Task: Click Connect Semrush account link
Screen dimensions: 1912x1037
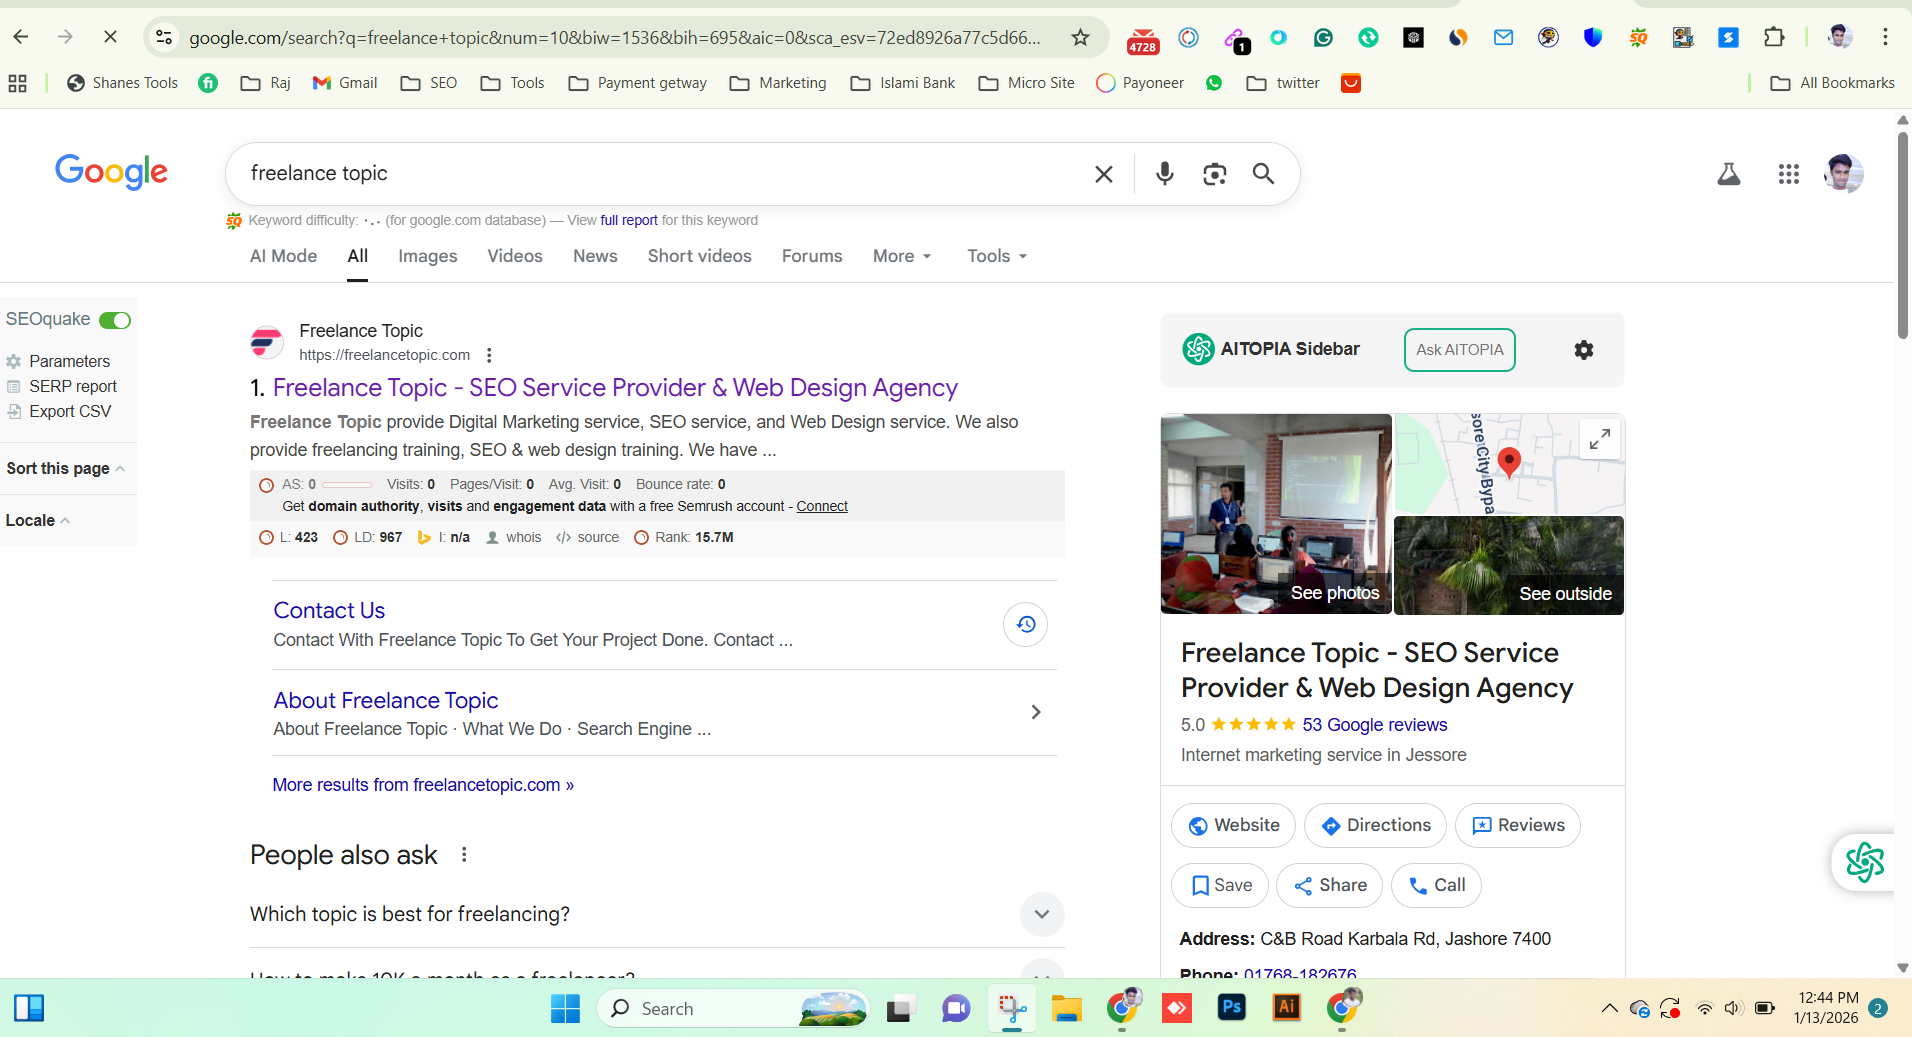Action: [822, 507]
